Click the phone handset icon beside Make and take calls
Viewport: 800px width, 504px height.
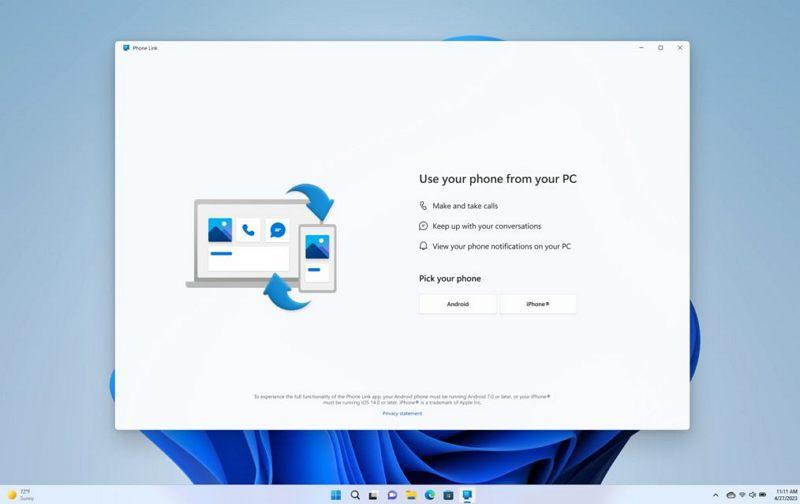(x=423, y=206)
